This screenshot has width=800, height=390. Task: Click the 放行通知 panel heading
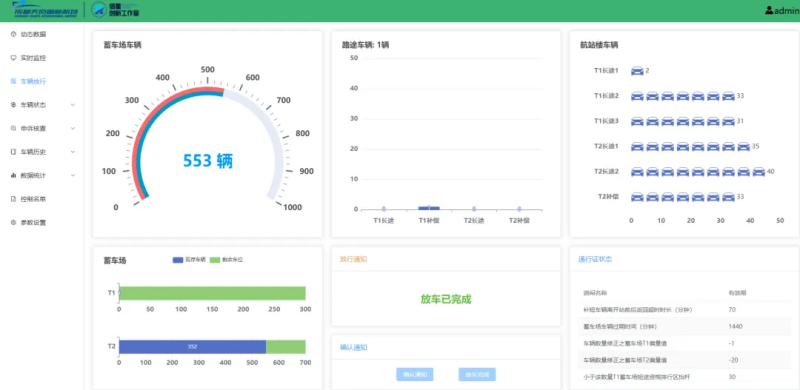(x=354, y=259)
